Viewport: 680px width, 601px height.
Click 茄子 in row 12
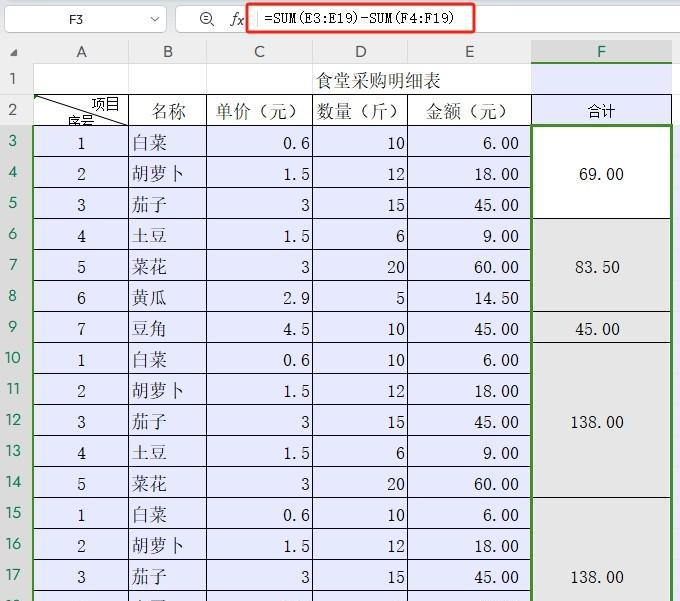(x=168, y=421)
